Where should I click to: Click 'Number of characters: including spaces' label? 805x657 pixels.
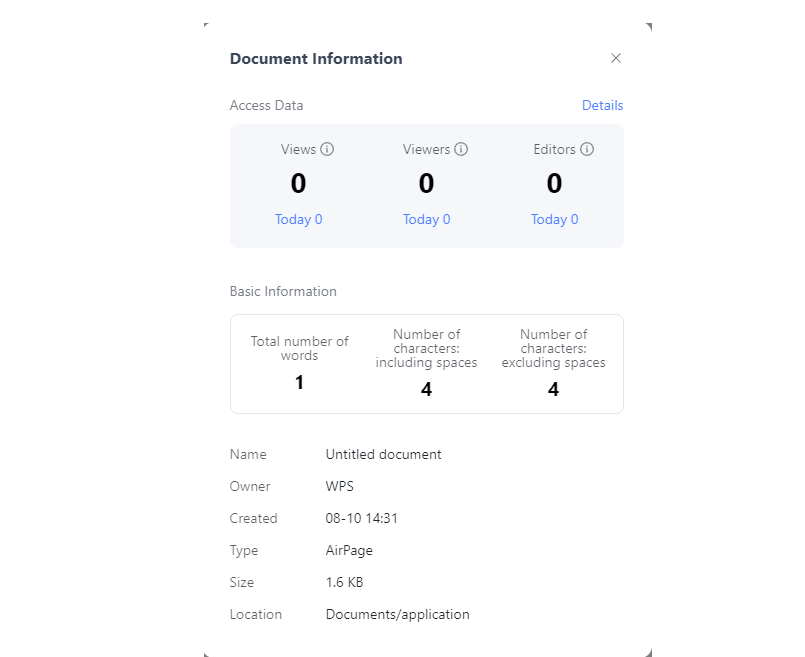pyautogui.click(x=426, y=349)
